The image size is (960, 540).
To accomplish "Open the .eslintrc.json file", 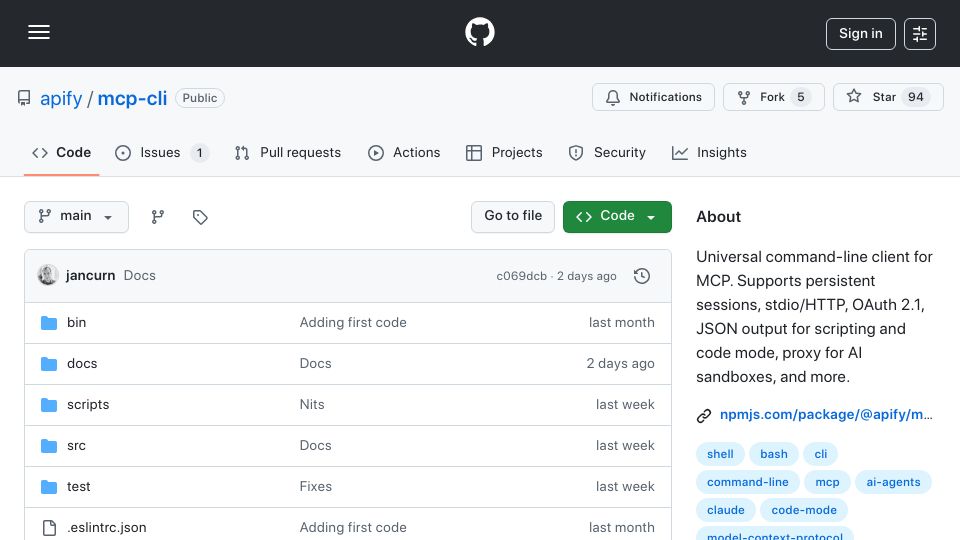I will (x=107, y=528).
